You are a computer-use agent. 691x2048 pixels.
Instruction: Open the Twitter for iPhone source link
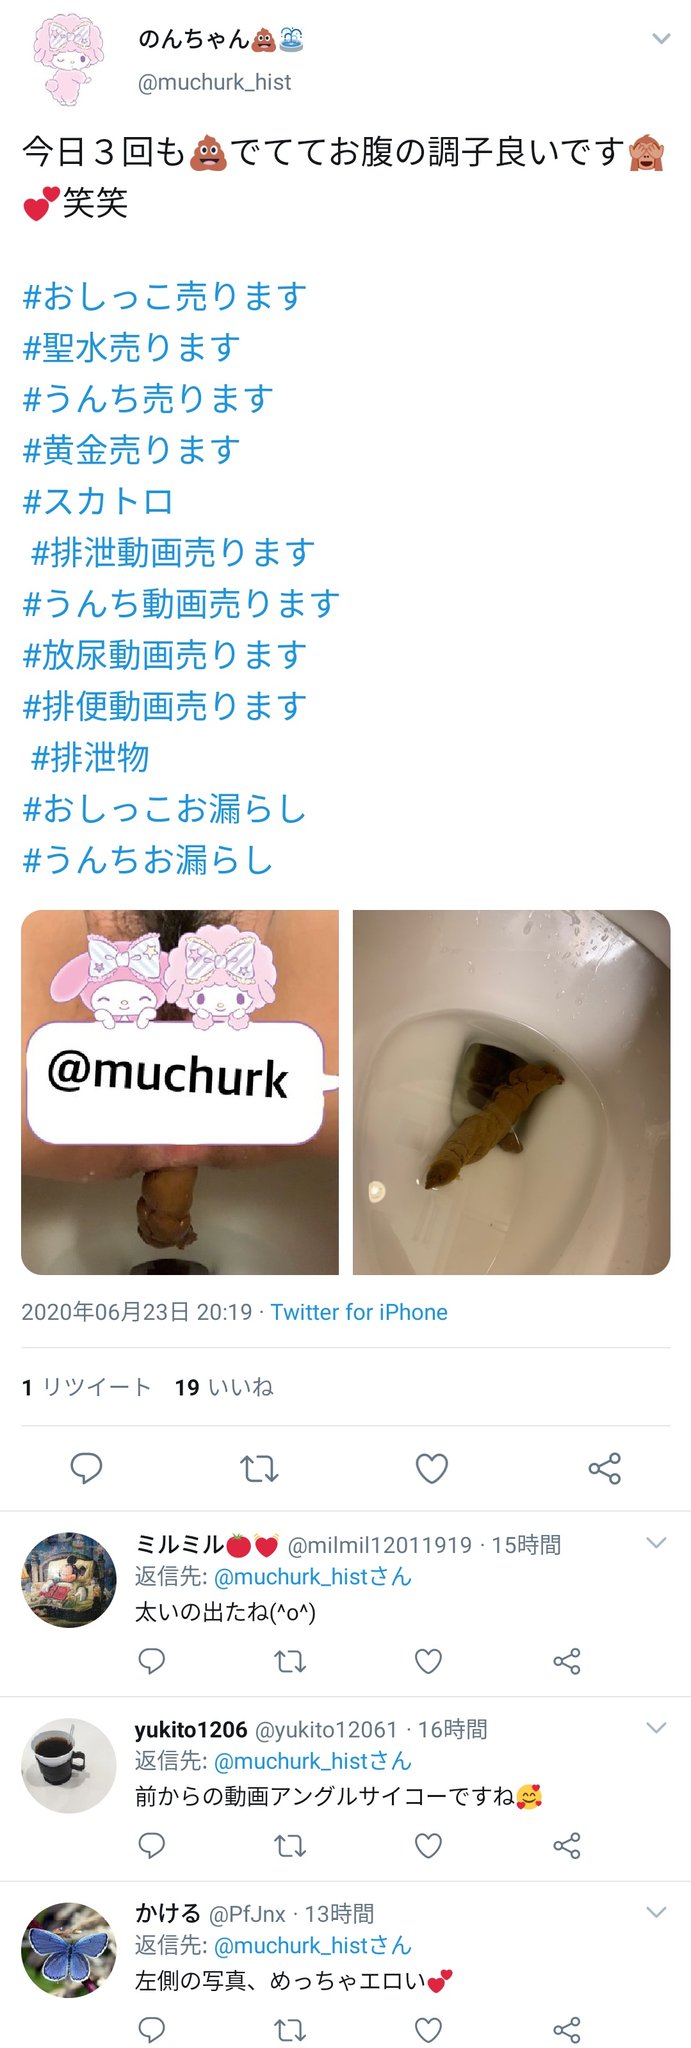(359, 1312)
